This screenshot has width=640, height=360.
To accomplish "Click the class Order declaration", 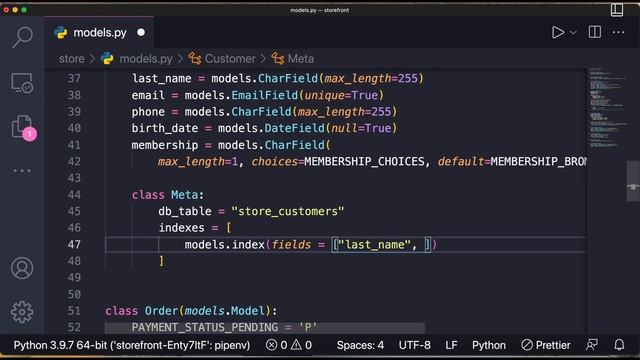I will (x=191, y=311).
